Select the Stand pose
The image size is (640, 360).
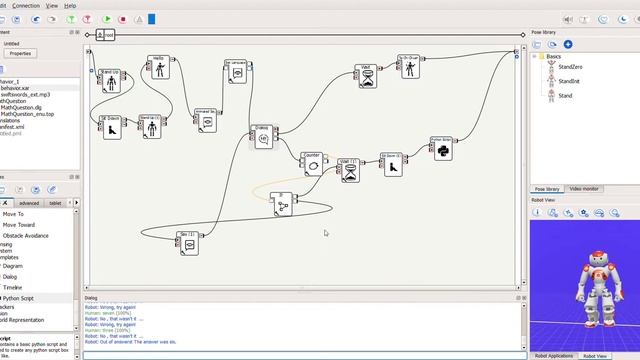565,96
